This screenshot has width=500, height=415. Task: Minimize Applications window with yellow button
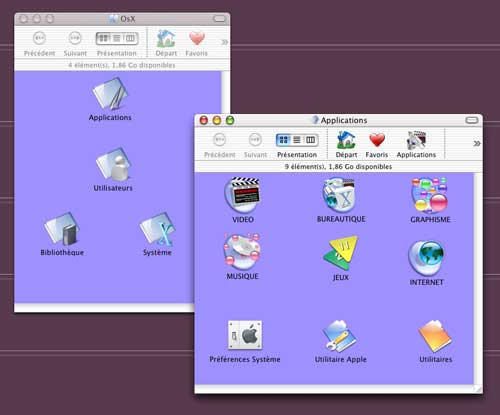coord(217,120)
